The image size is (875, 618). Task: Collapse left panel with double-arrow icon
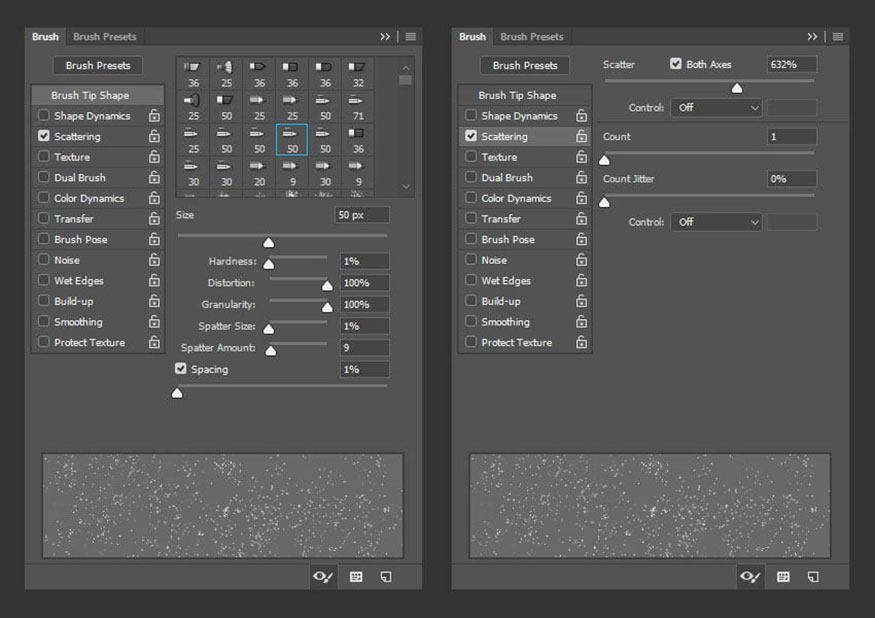(385, 37)
